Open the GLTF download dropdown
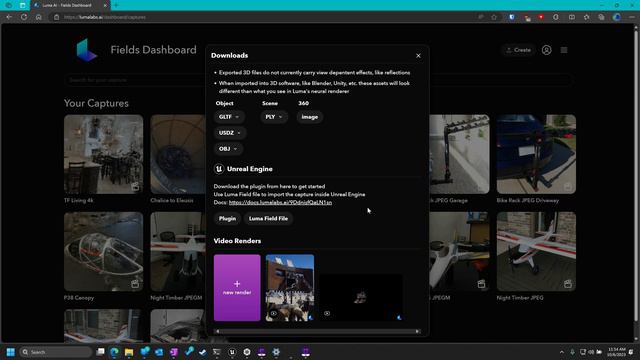The image size is (640, 360). tap(229, 117)
